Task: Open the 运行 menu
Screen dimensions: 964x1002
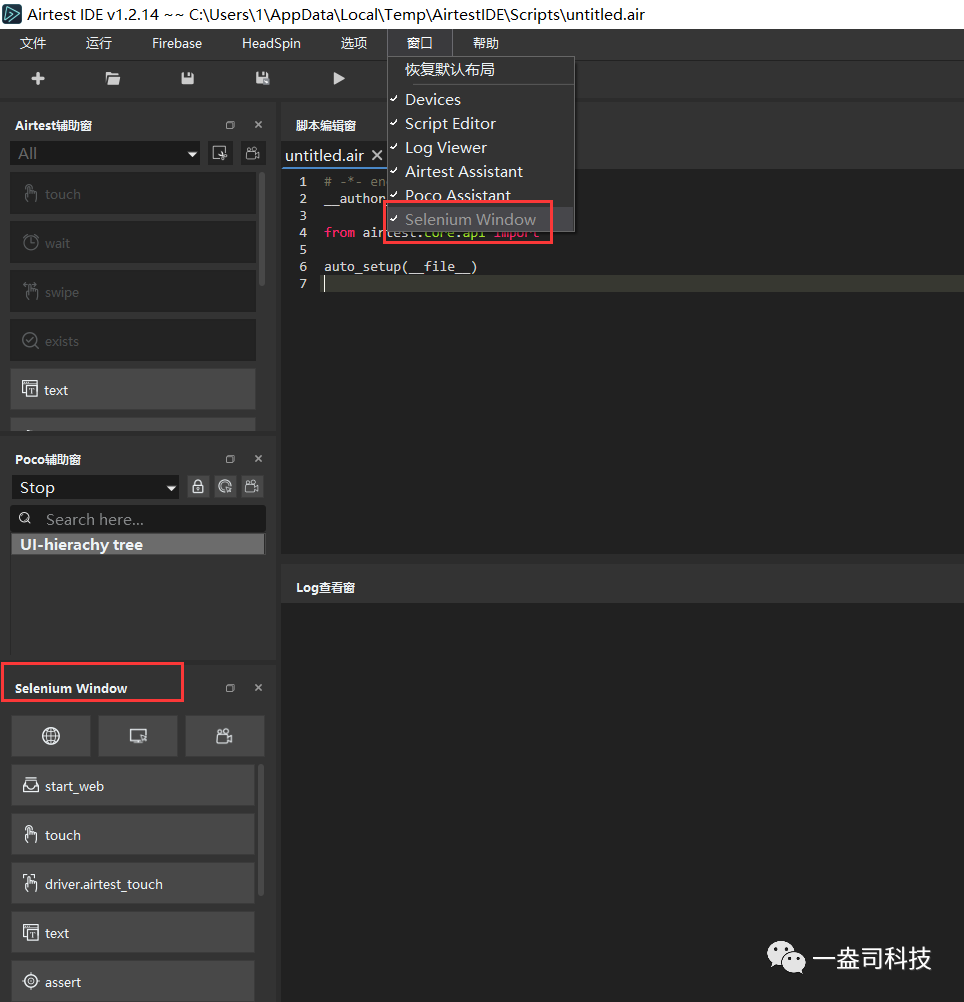Action: [x=98, y=43]
